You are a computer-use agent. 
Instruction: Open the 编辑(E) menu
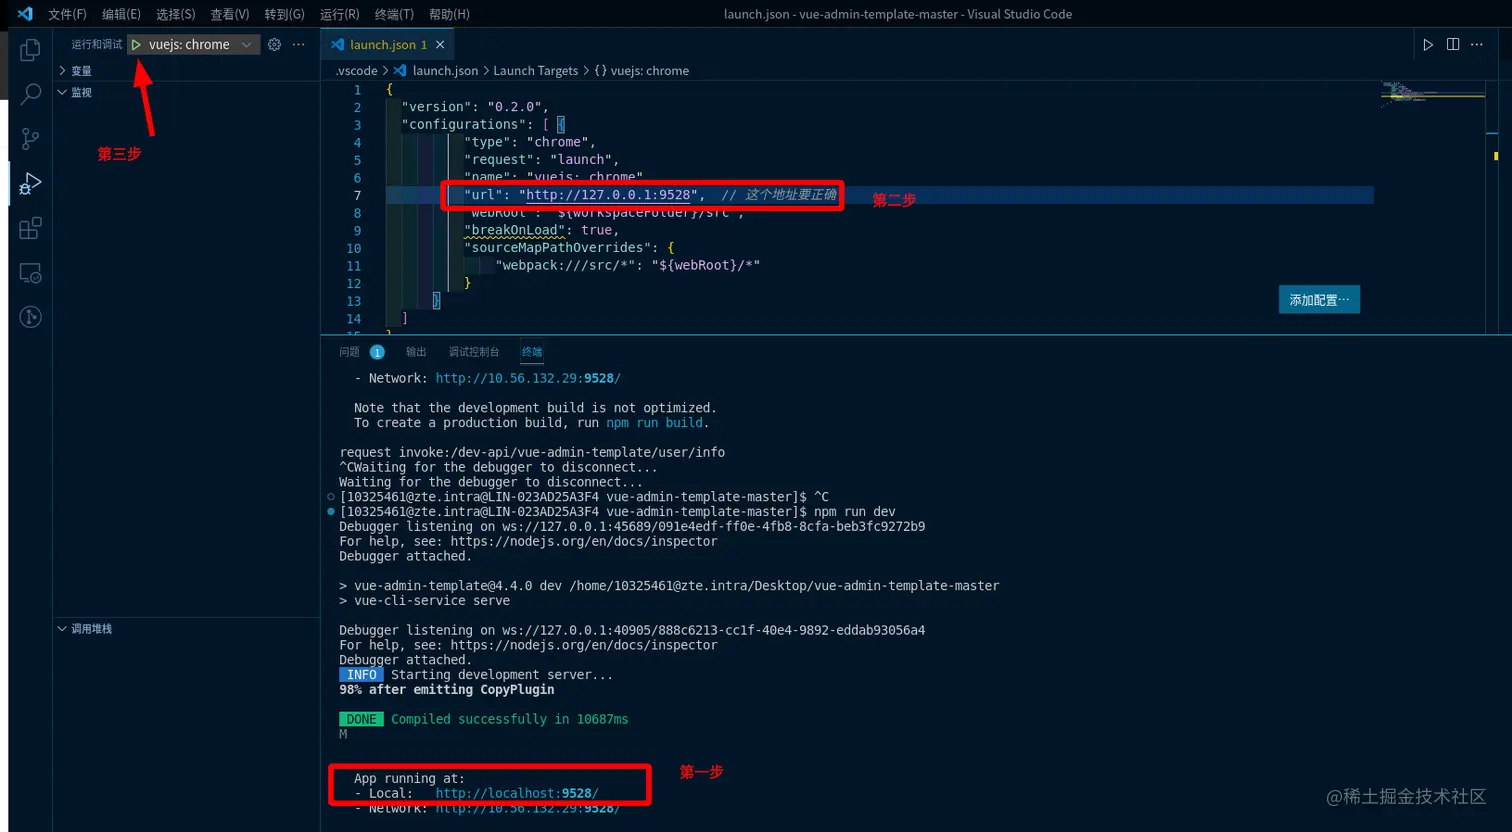121,14
